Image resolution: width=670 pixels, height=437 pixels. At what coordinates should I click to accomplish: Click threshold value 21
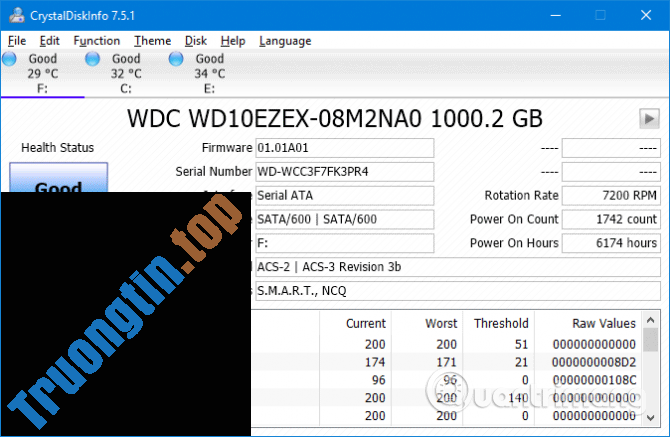tap(521, 363)
